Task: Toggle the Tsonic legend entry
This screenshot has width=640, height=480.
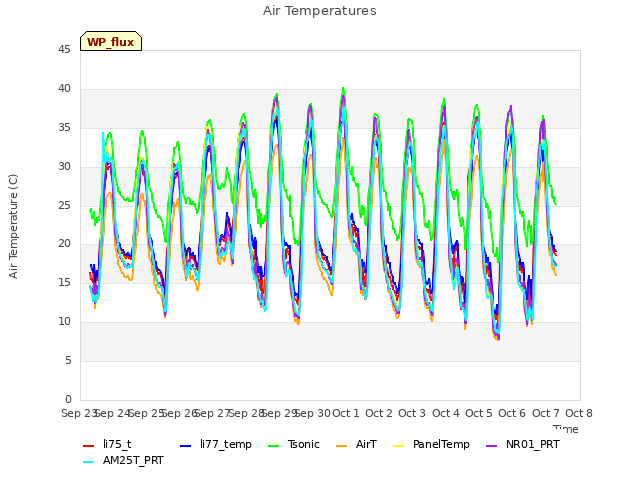Action: click(293, 444)
